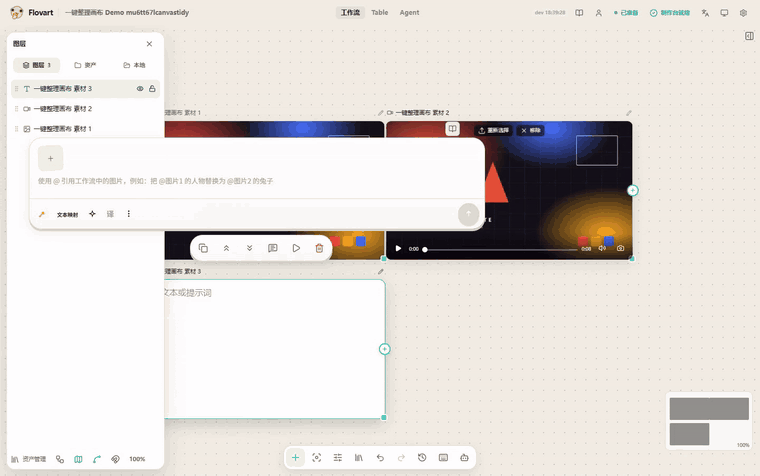Toggle the lock on 素材 3 layer
Image resolution: width=760 pixels, height=476 pixels.
[152, 89]
